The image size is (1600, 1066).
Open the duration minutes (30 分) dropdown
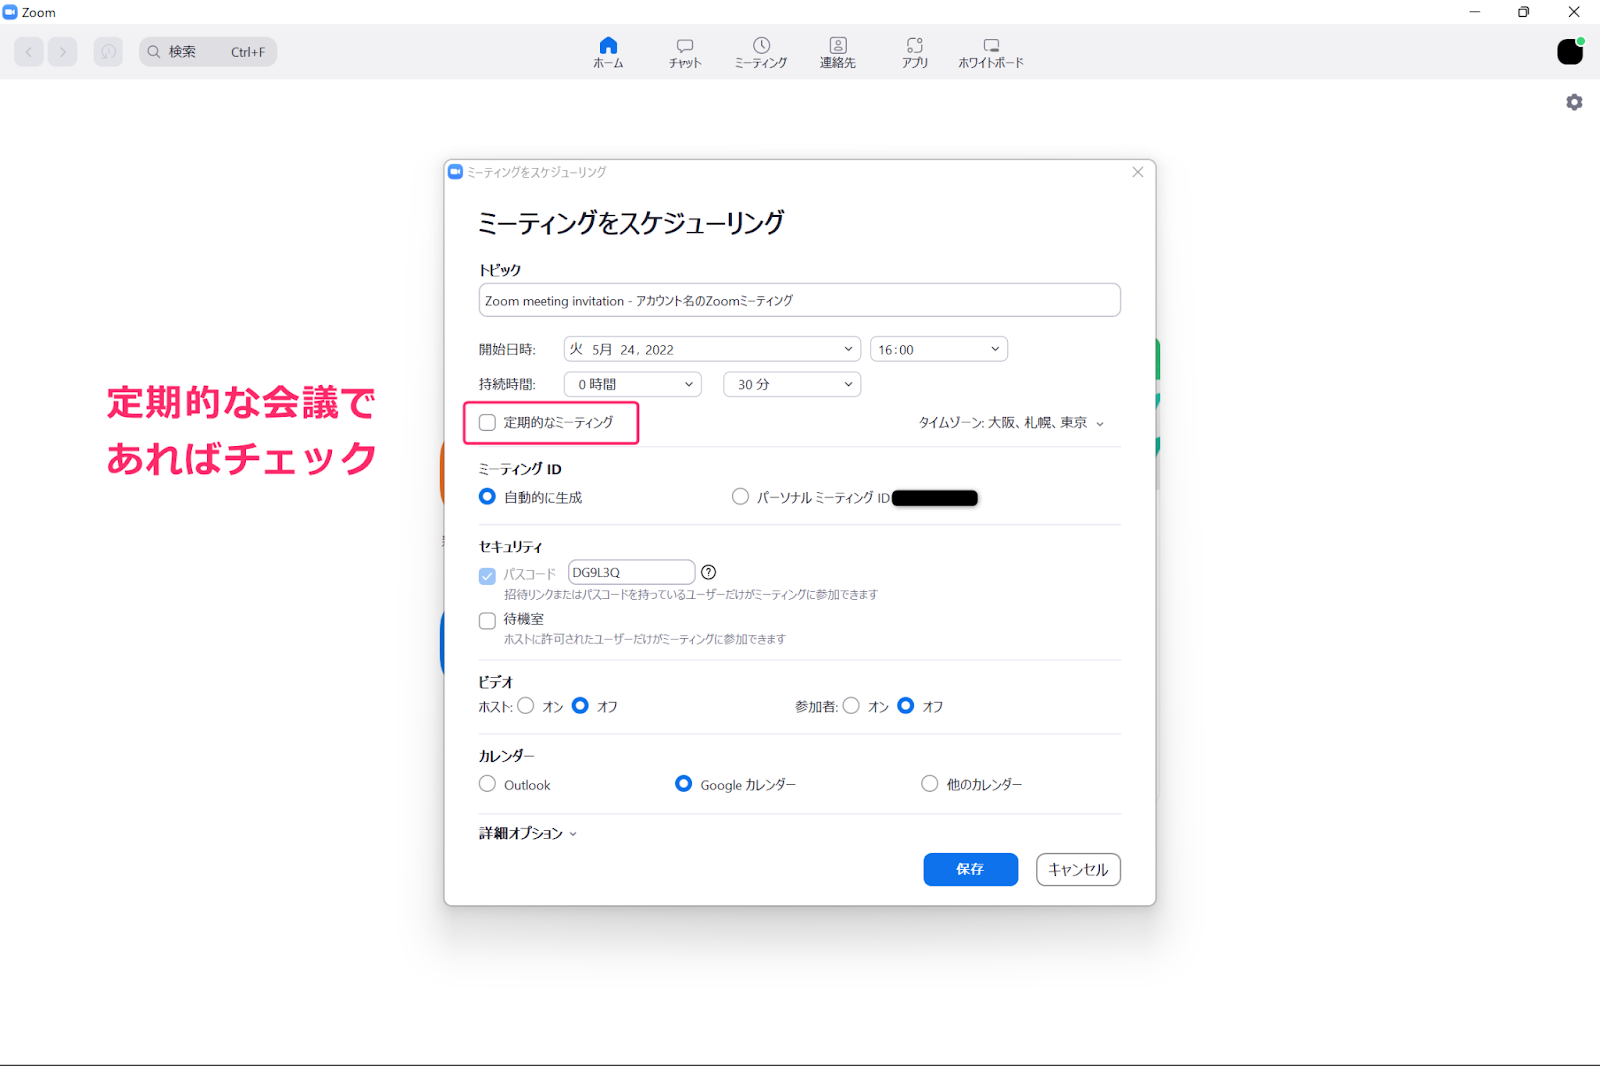click(x=792, y=384)
